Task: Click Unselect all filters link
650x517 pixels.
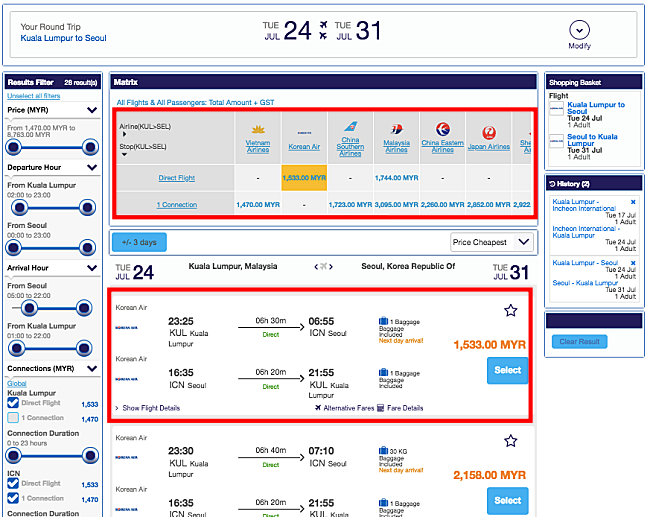Action: [34, 96]
